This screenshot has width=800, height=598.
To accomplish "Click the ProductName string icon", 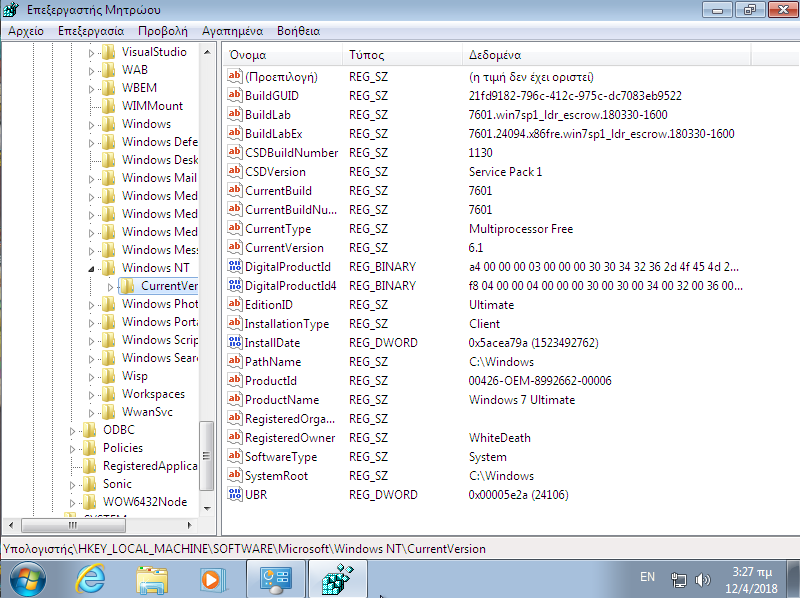I will coord(235,399).
